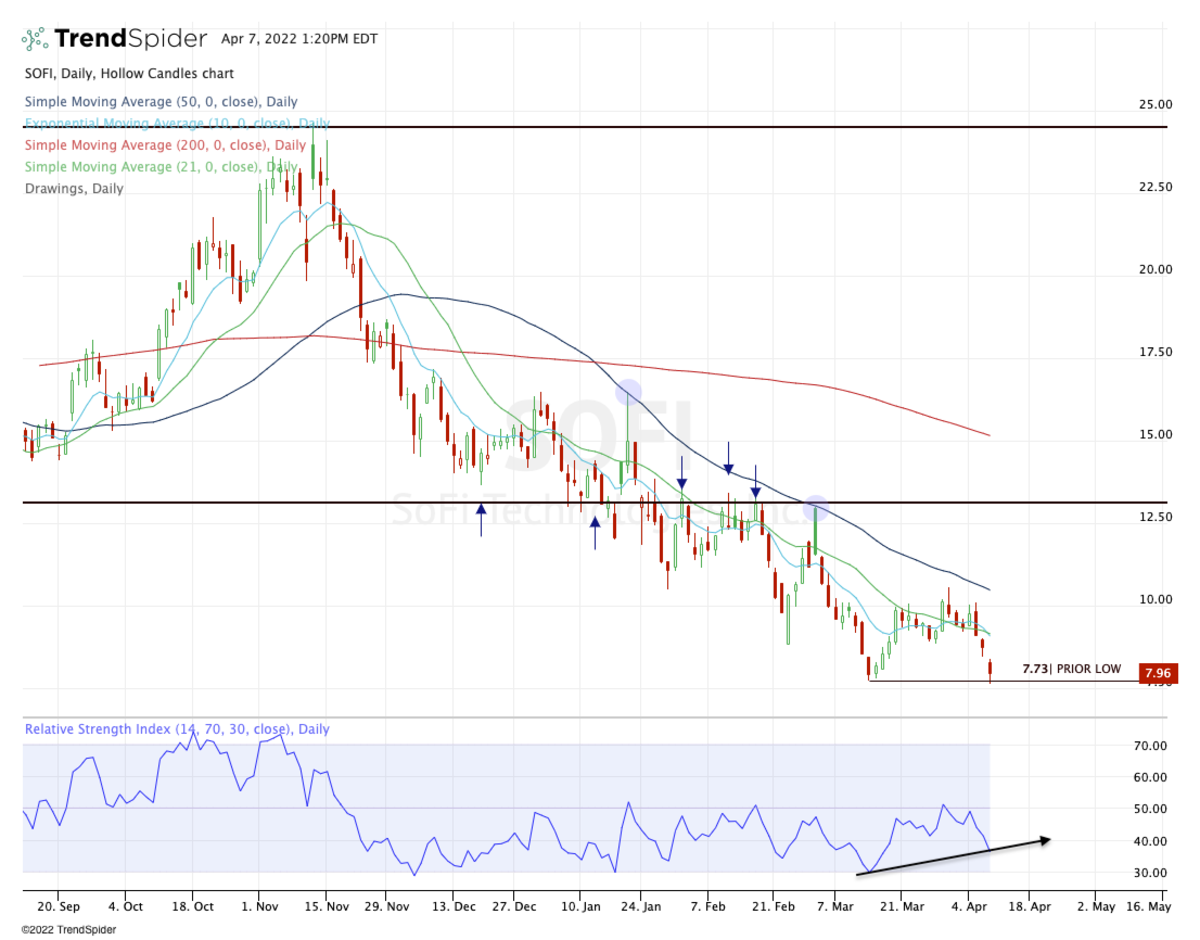Screen dimensions: 1200x940
Task: Open the Exponential Moving Average 10 legend entry
Action: tap(176, 124)
